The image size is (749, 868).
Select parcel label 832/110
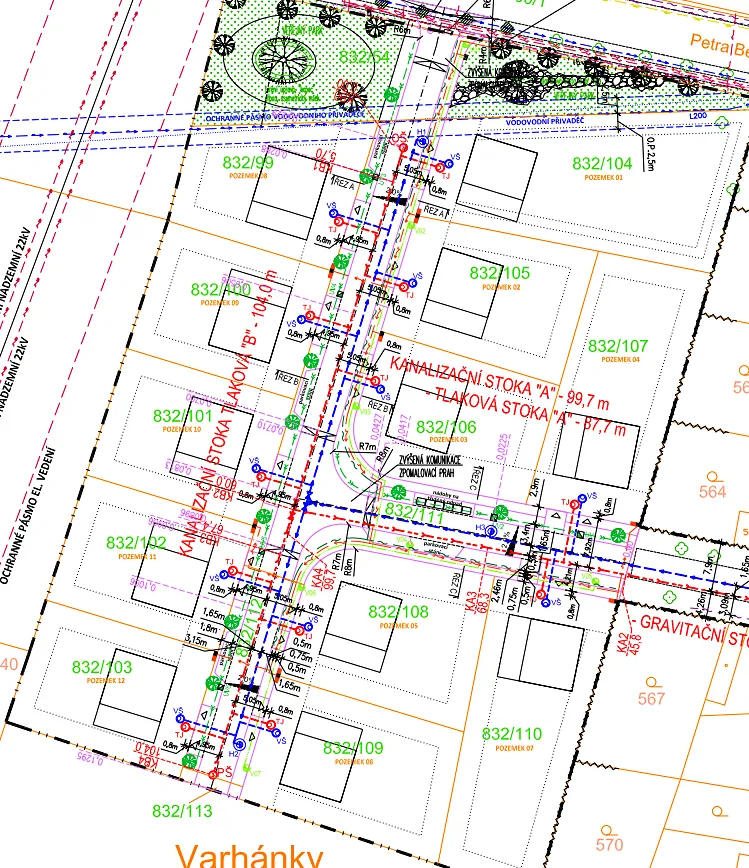[x=512, y=734]
